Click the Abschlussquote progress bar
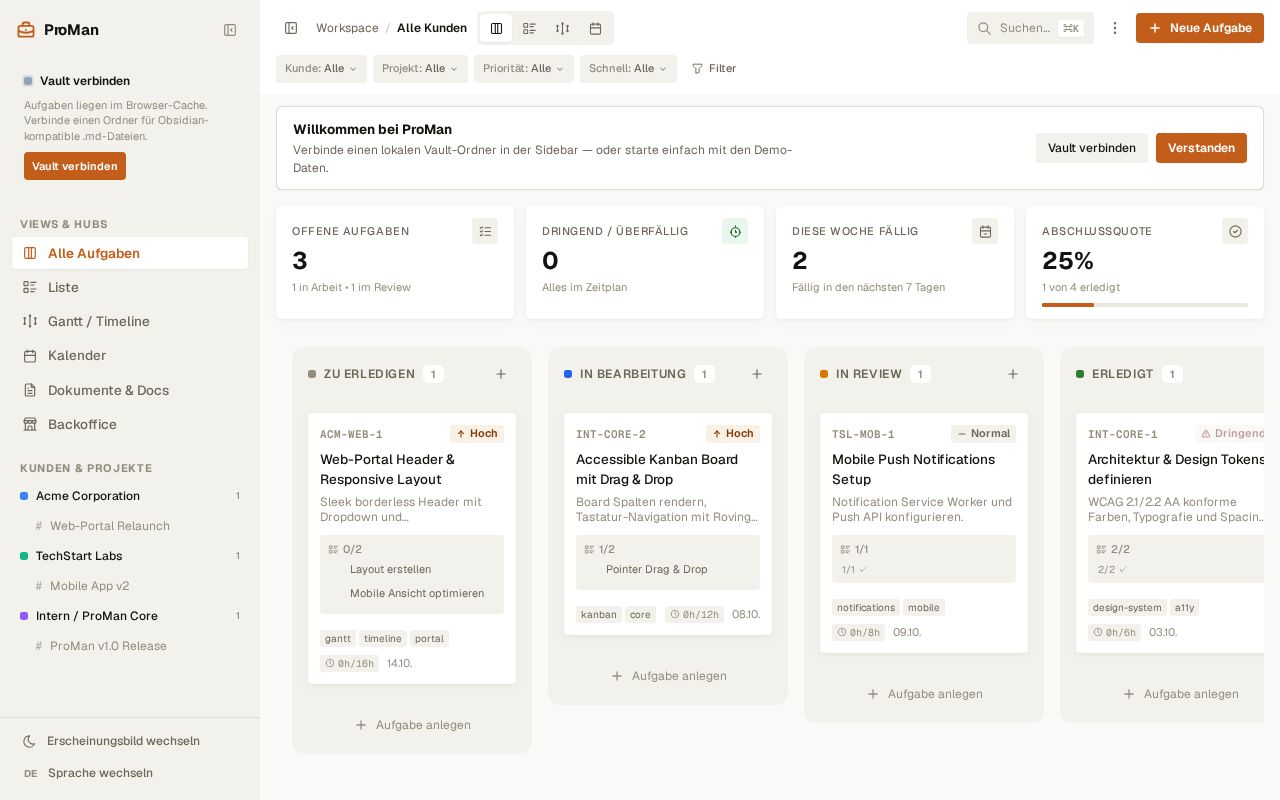Image resolution: width=1280 pixels, height=800 pixels. pos(1145,305)
